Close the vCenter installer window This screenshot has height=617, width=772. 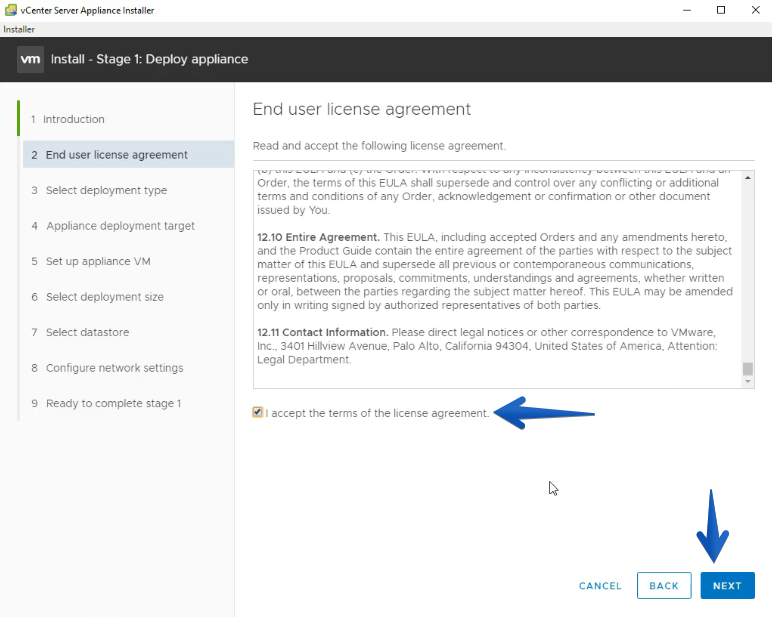[x=755, y=10]
